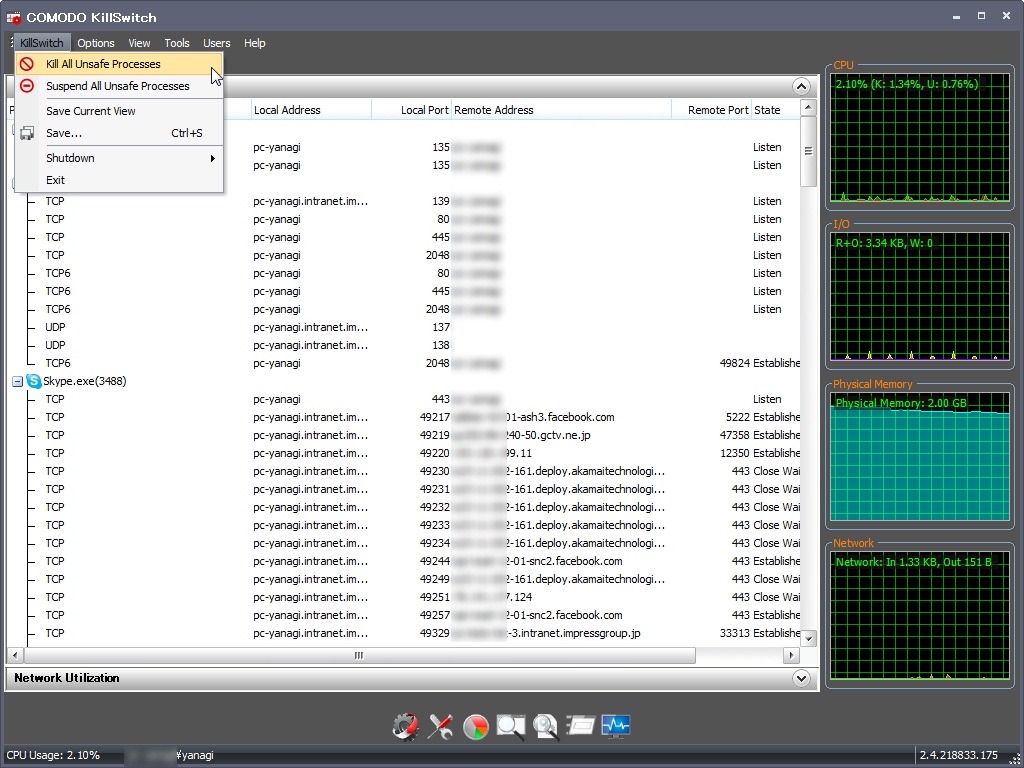Click the vertical scrollbar down arrow
The image size is (1024, 768).
(x=808, y=639)
